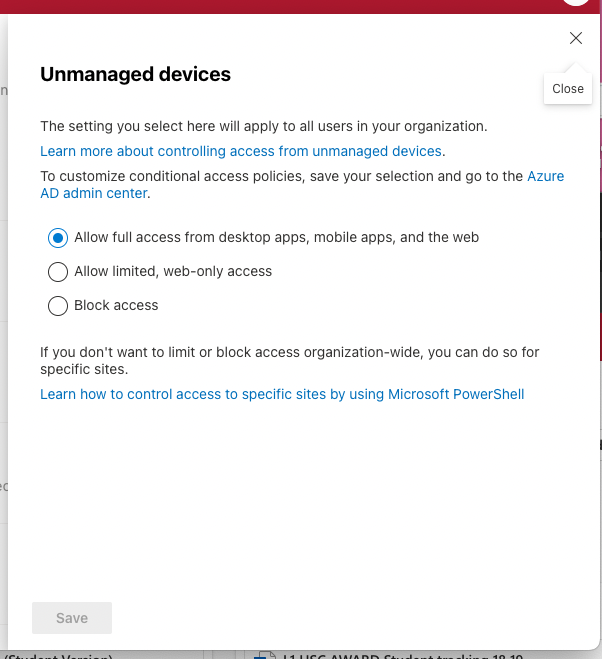Open PowerShell specific sites control link
The height and width of the screenshot is (659, 602).
tap(282, 394)
